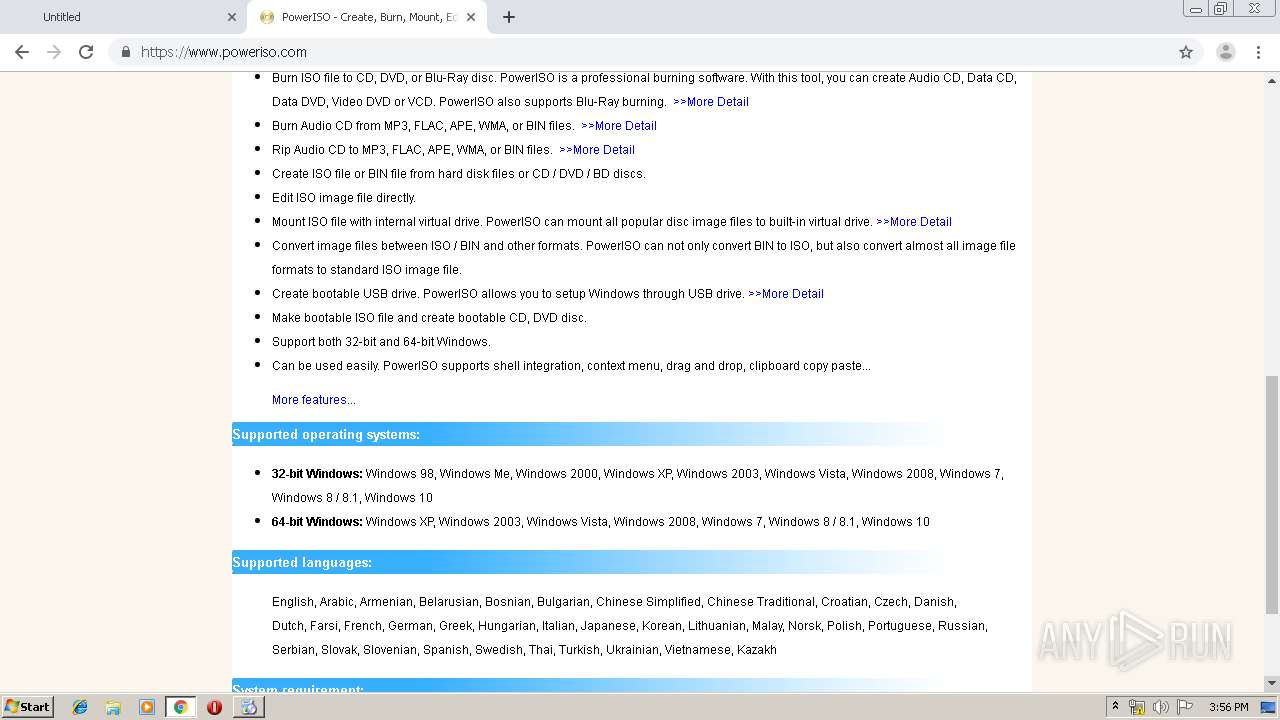The image size is (1280, 720).
Task: Close the PowerISO tab
Action: coord(471,17)
